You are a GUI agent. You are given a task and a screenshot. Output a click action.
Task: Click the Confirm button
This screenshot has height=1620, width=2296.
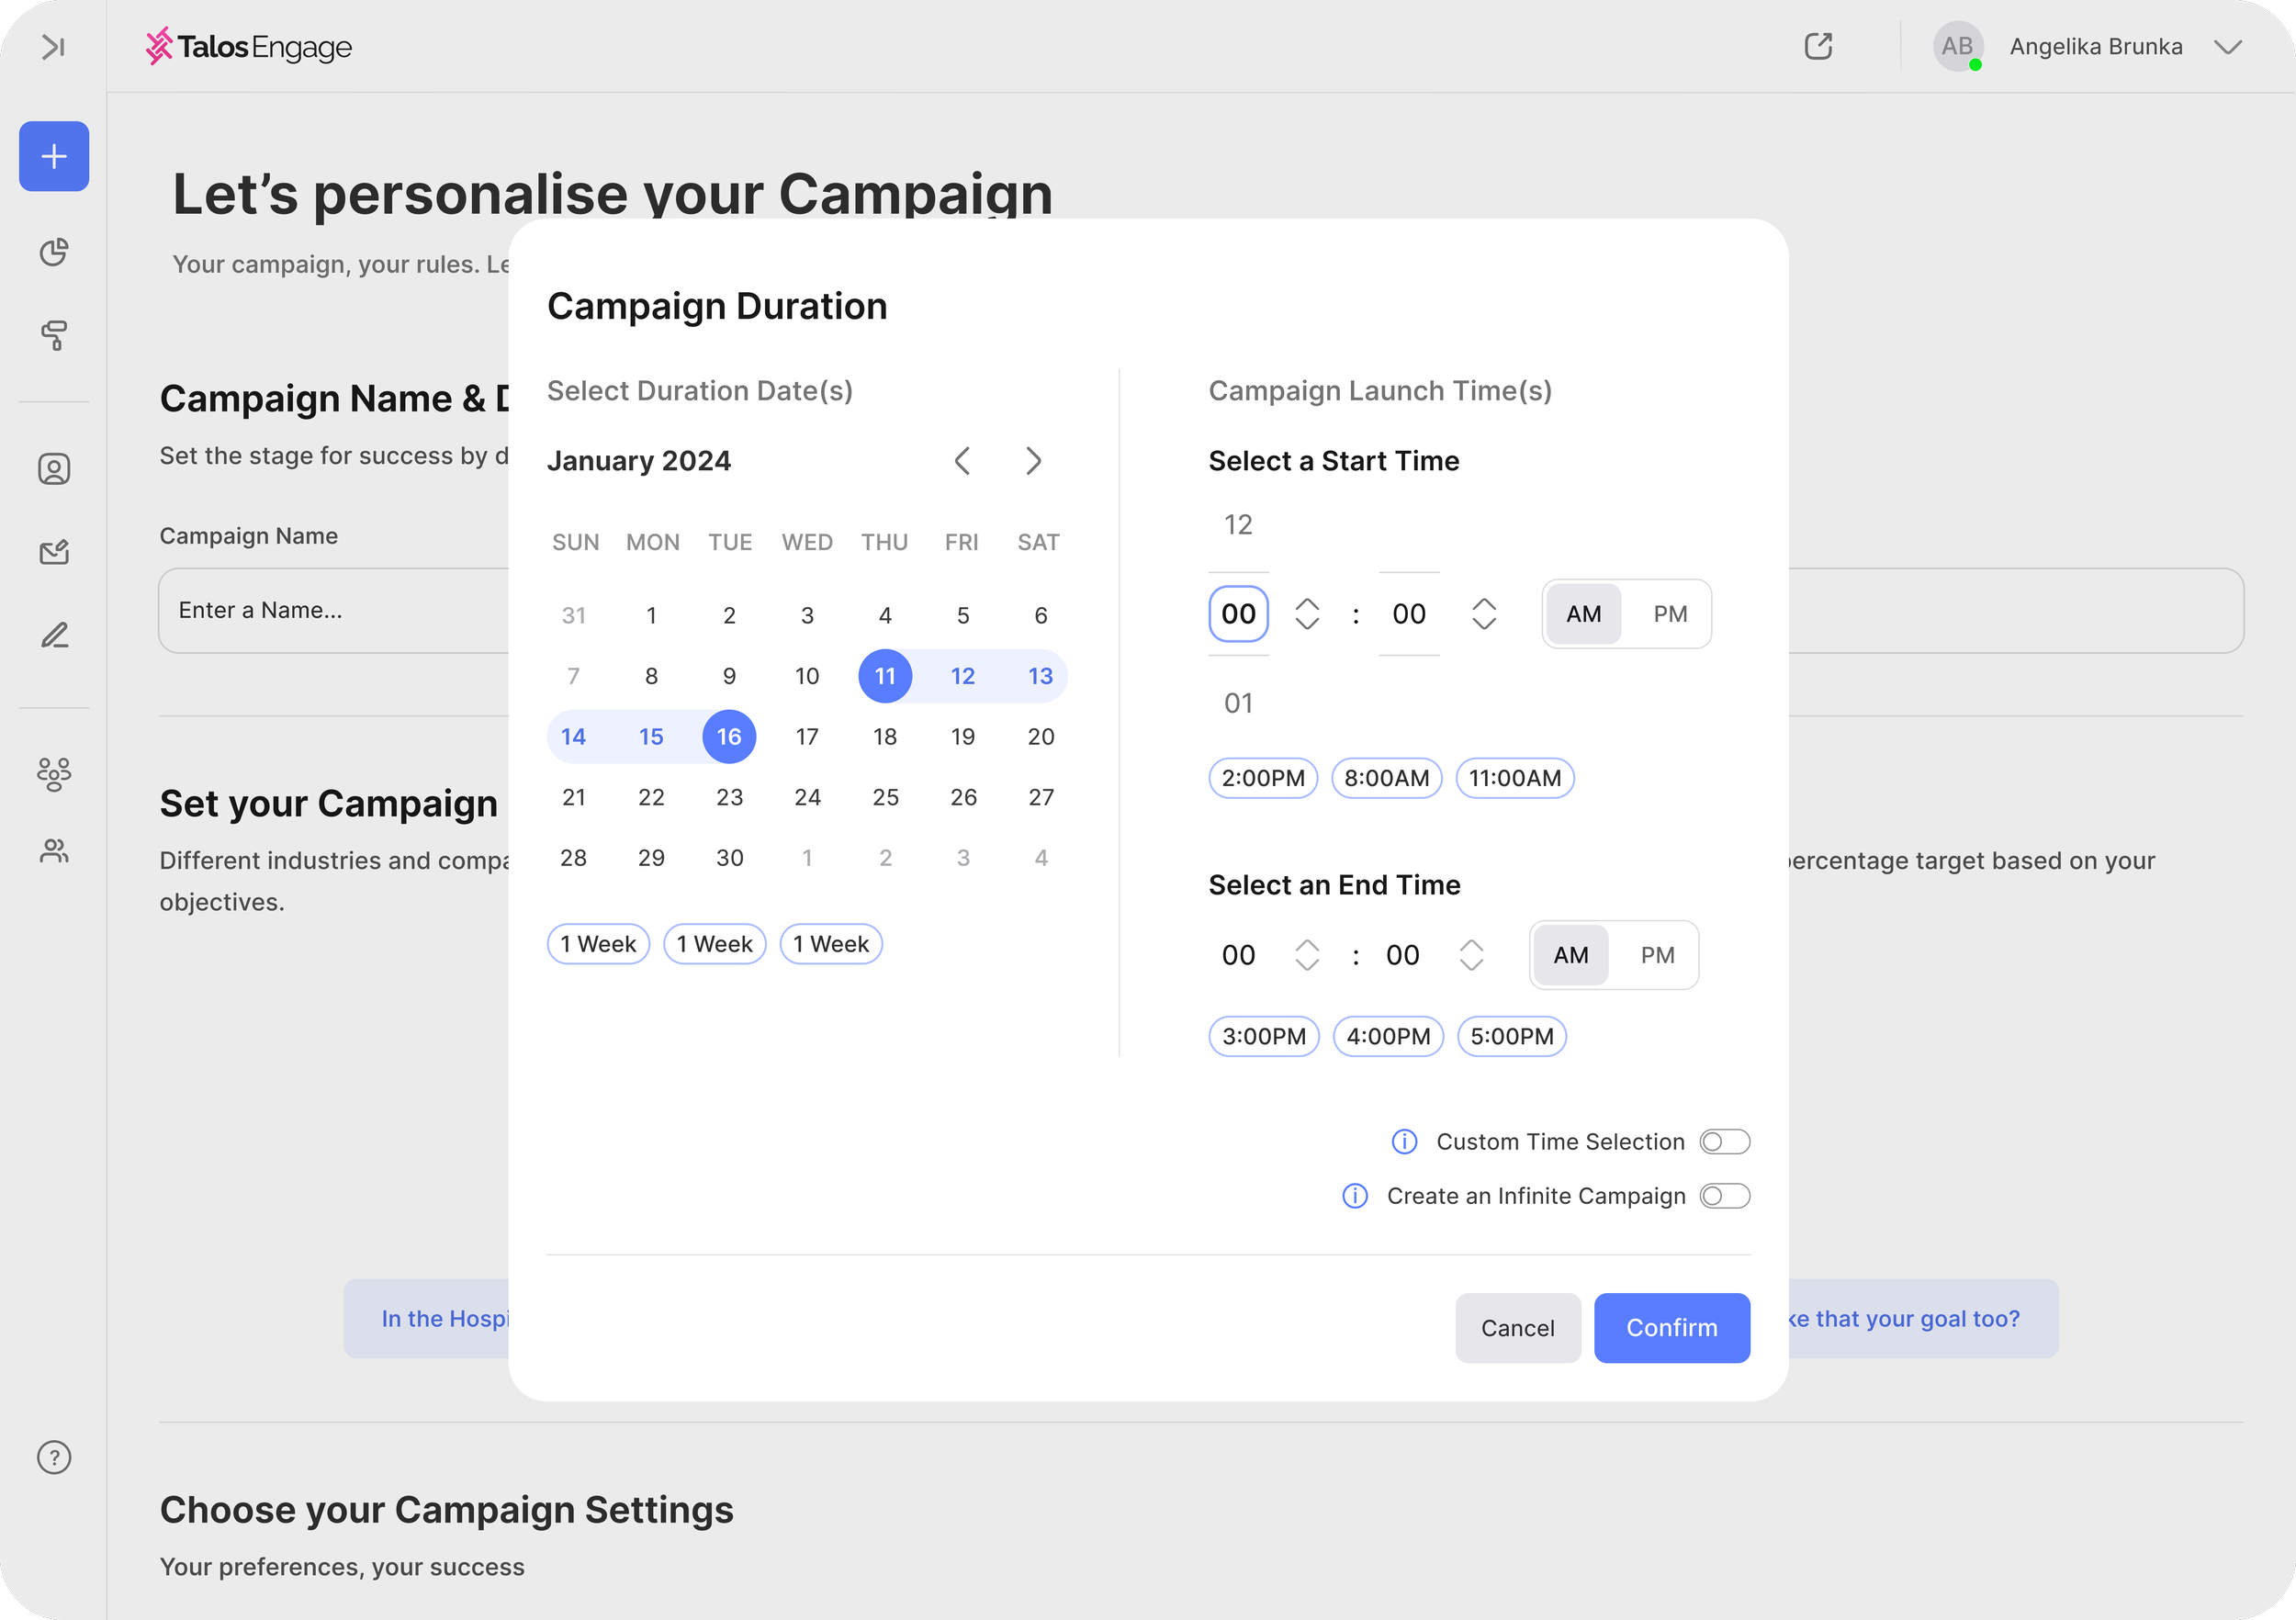click(1671, 1328)
